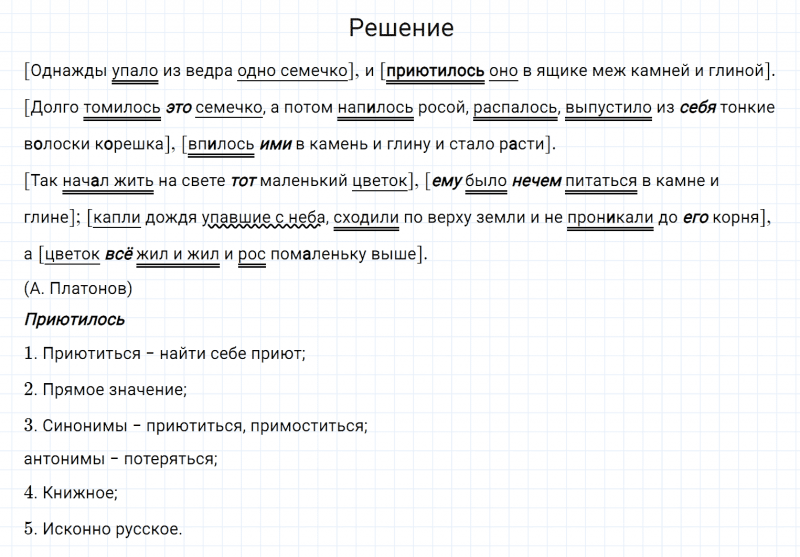Image resolution: width=800 pixels, height=557 pixels.
Task: Click the author credit '(А. Платонов)'
Action: tap(78, 289)
